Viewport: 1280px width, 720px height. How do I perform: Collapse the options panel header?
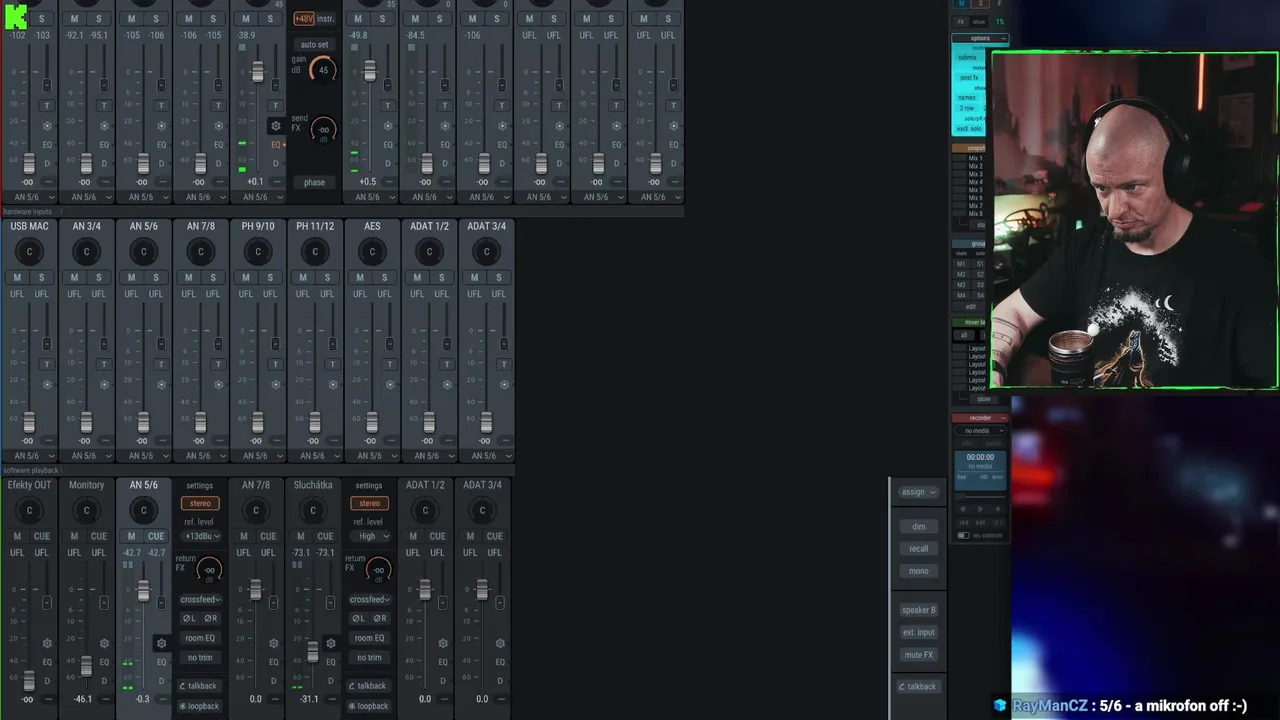(980, 38)
